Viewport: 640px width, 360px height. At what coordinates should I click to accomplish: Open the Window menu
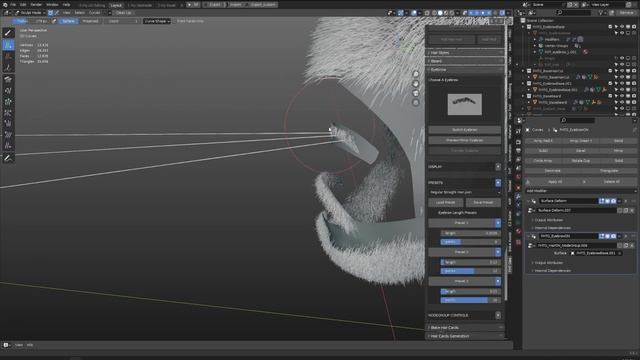[52, 4]
